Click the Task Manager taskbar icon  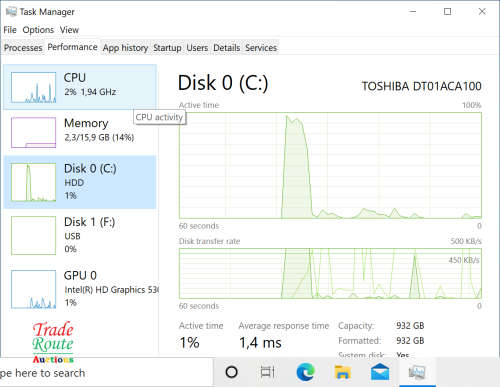pos(417,372)
